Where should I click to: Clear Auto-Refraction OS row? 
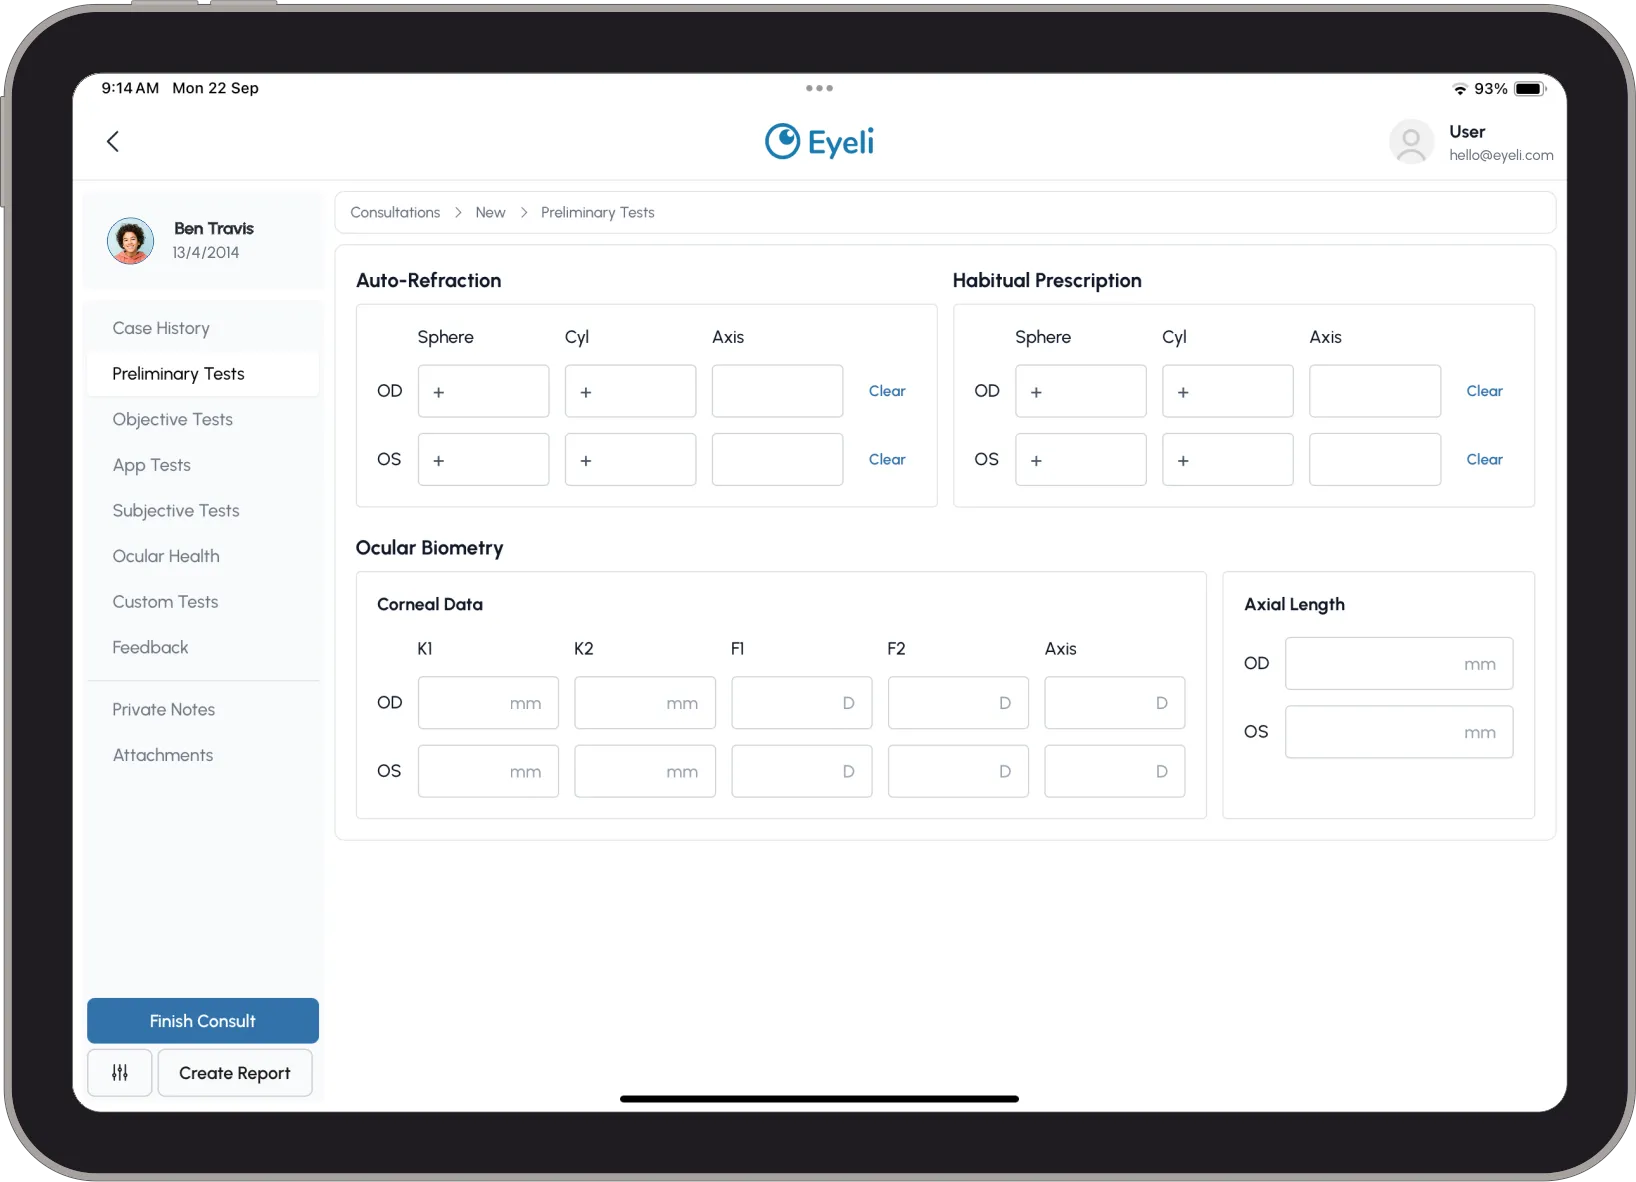[x=887, y=459]
